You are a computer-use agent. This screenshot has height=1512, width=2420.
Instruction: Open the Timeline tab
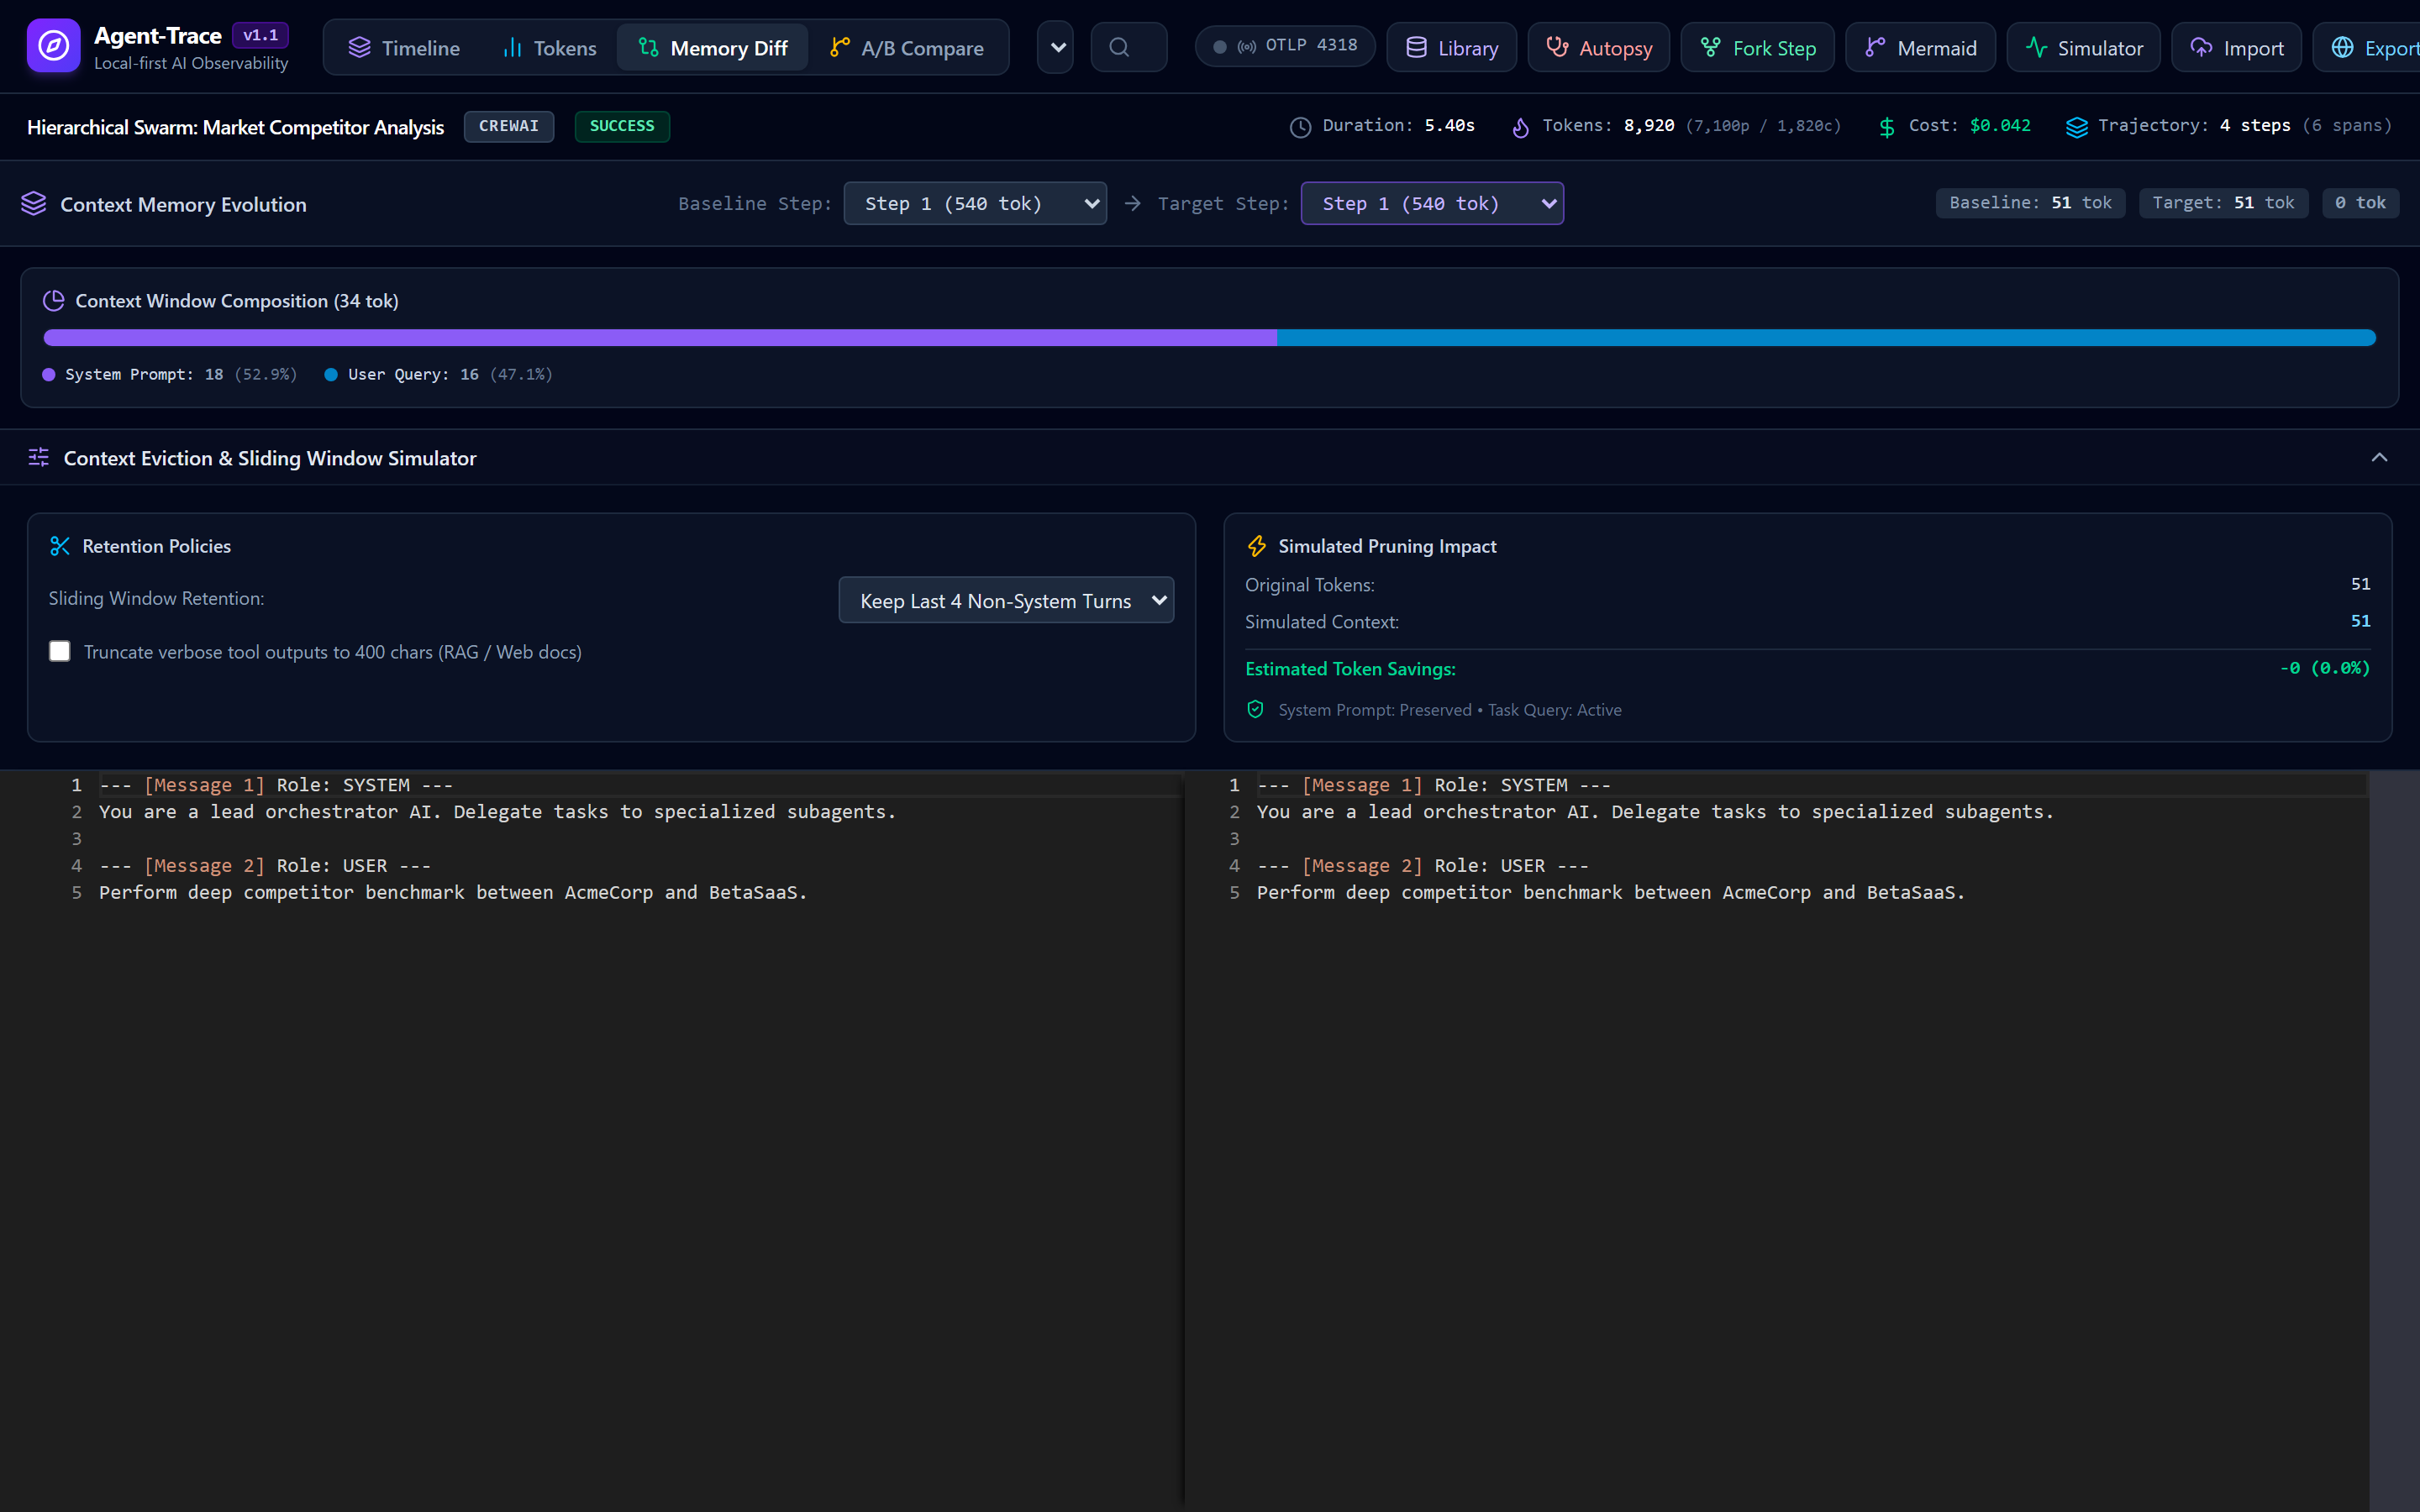(404, 48)
